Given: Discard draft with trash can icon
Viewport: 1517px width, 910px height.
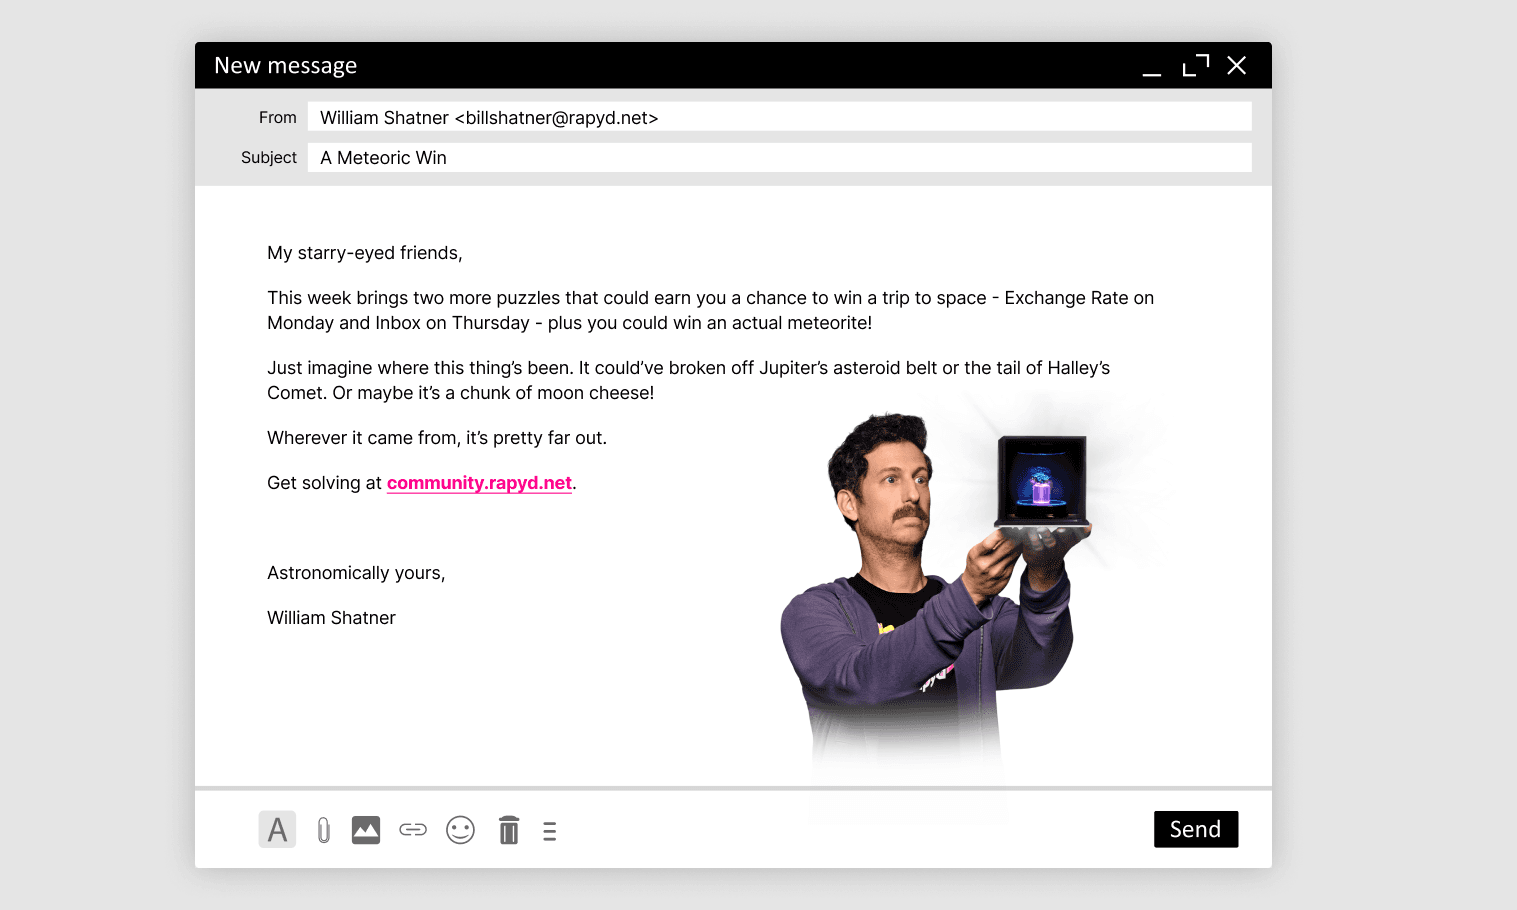Looking at the screenshot, I should pyautogui.click(x=509, y=830).
